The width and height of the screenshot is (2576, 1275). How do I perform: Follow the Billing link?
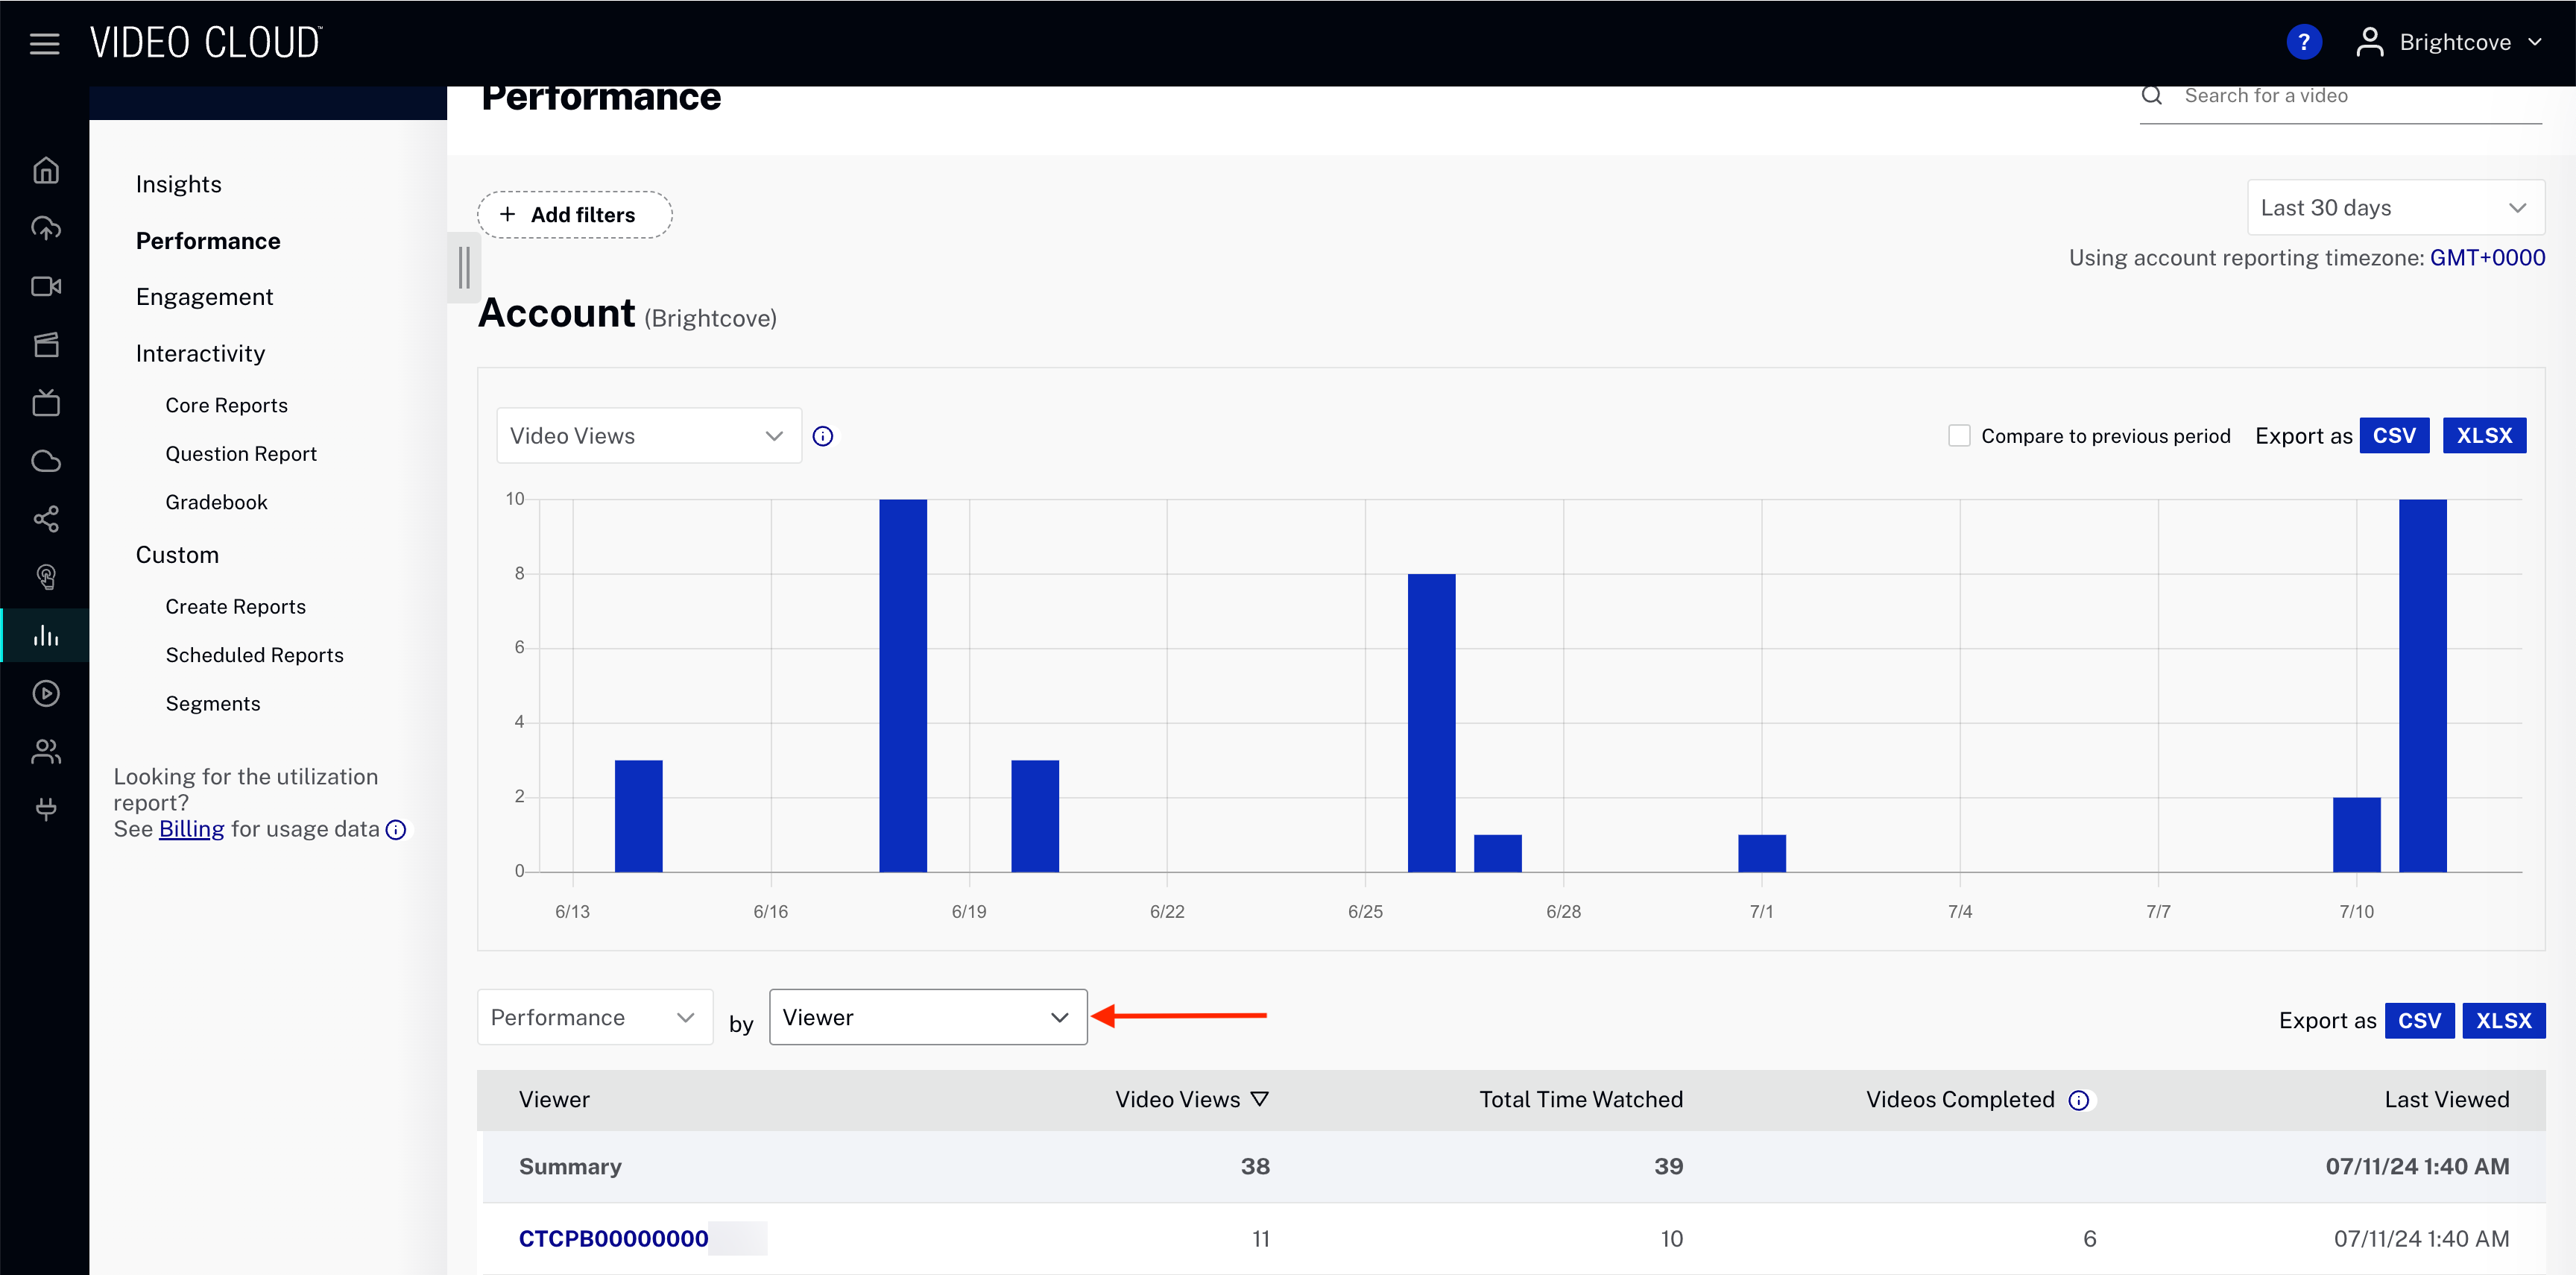click(x=191, y=829)
